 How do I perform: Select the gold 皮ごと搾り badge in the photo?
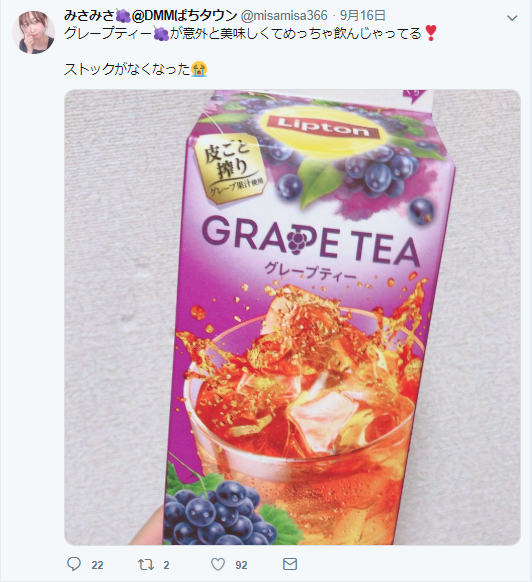tap(232, 169)
